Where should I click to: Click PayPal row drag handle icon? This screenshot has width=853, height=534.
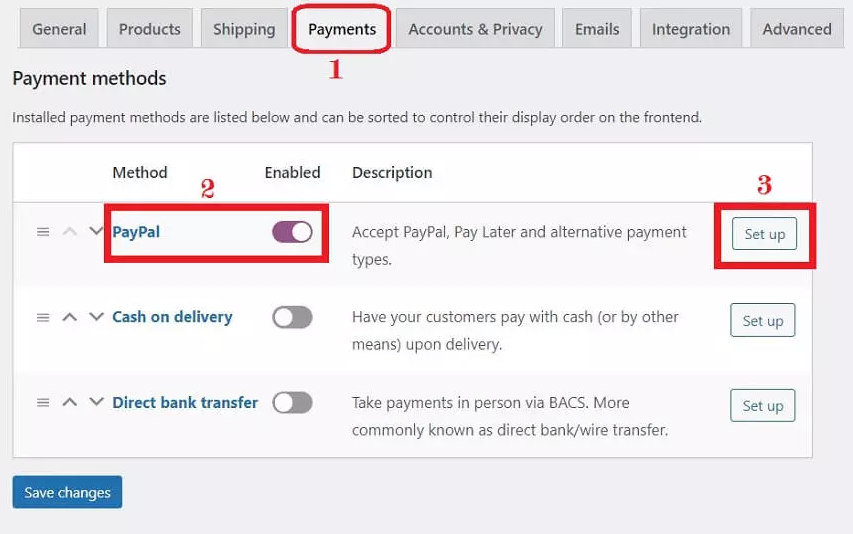43,232
